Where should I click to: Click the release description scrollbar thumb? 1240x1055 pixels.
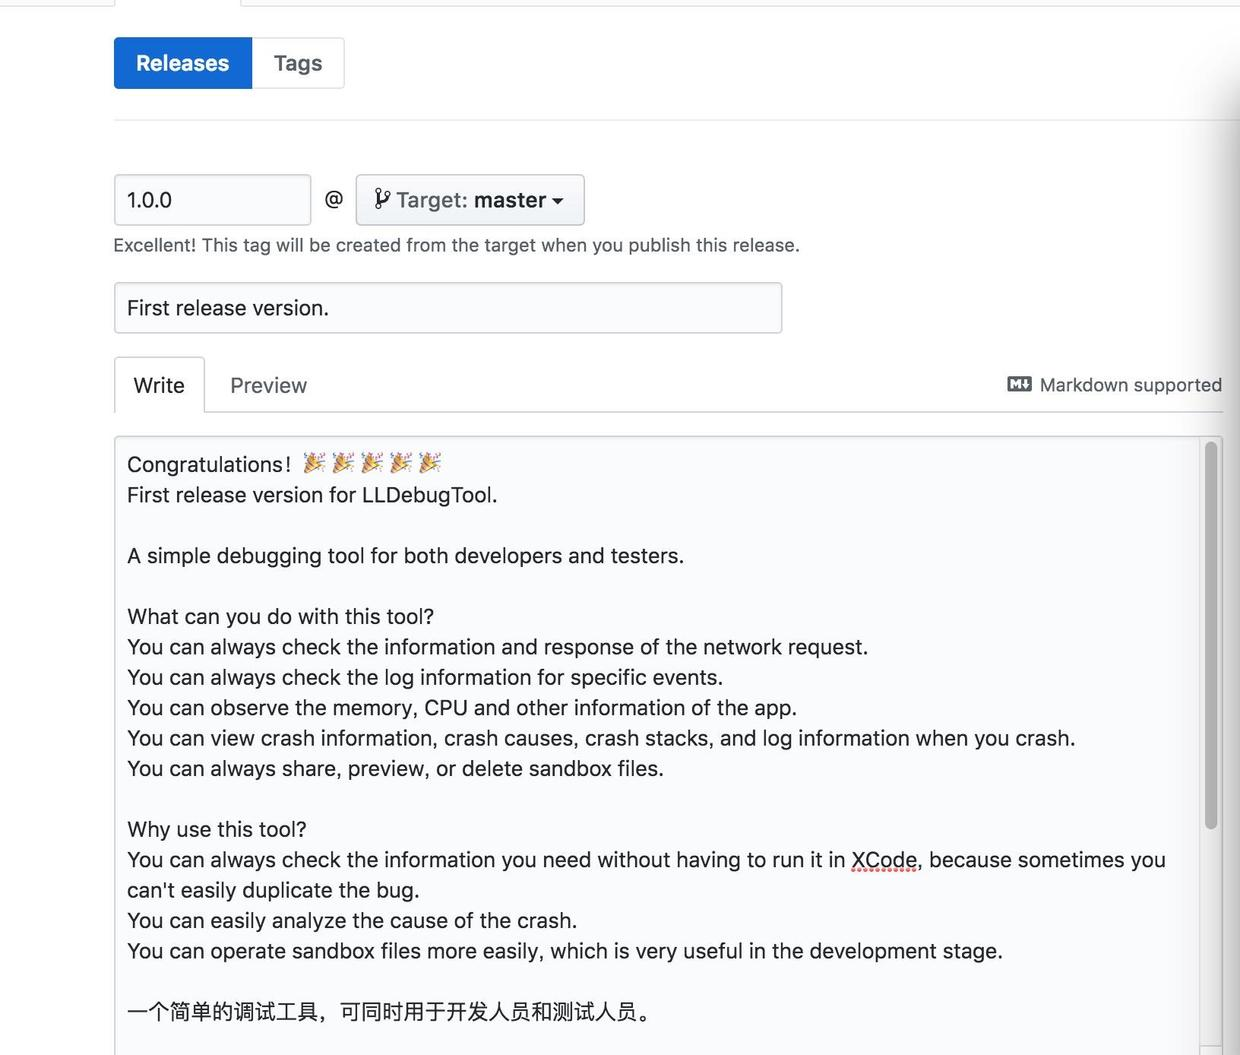tap(1211, 635)
